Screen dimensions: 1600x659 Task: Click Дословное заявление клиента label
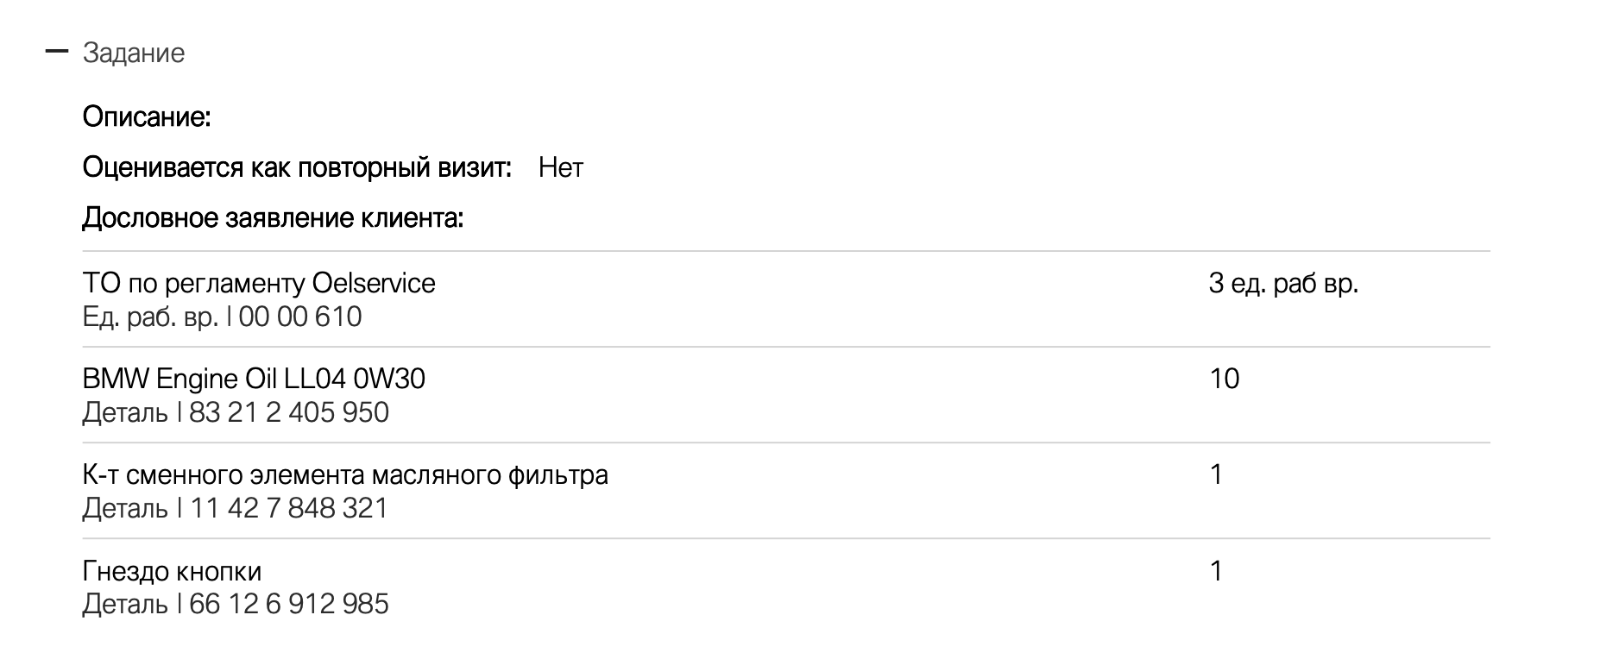[x=273, y=217]
